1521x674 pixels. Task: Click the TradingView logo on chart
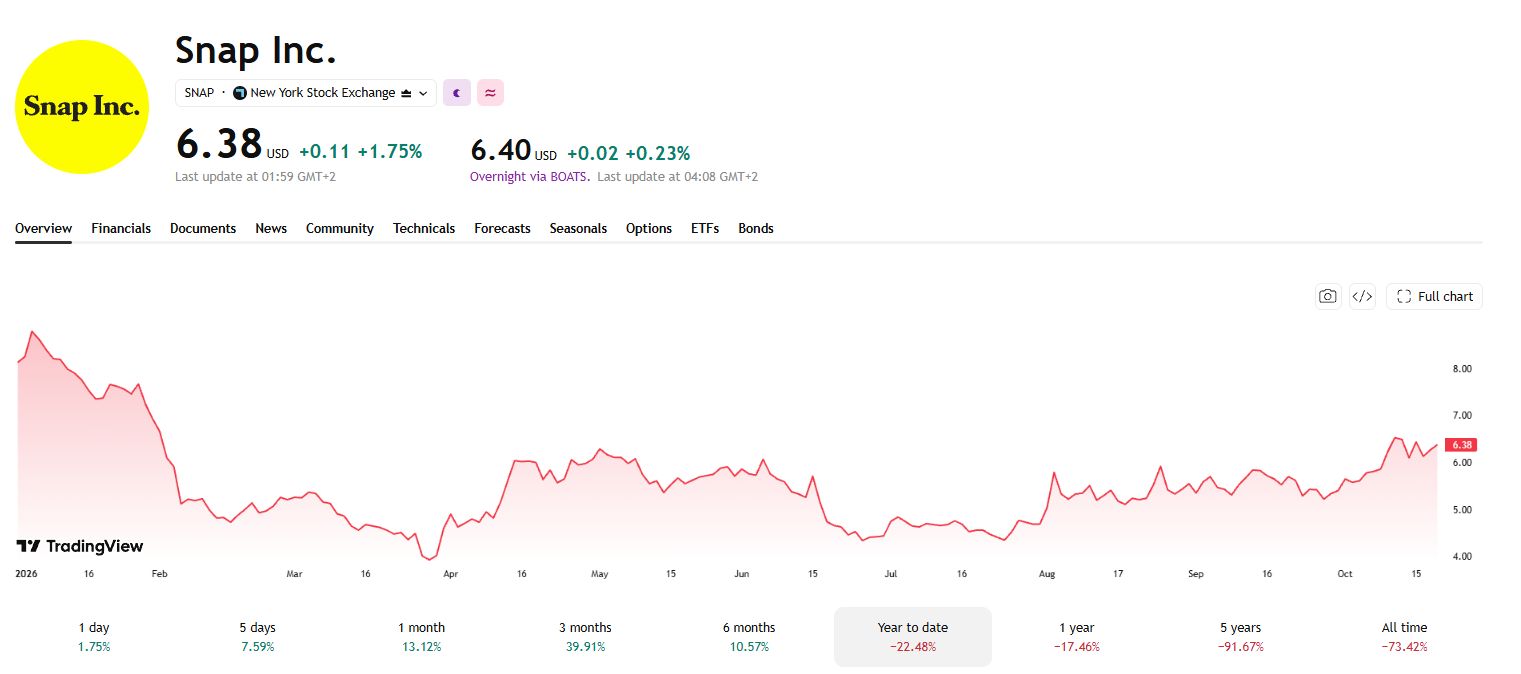pos(79,546)
